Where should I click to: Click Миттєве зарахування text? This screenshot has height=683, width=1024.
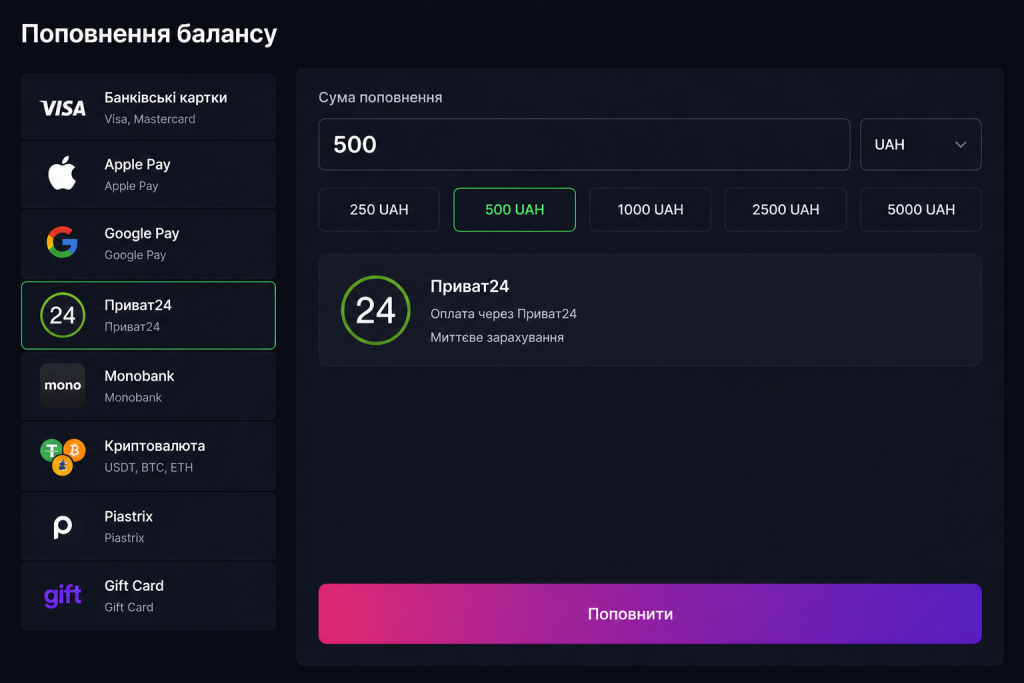pos(497,338)
